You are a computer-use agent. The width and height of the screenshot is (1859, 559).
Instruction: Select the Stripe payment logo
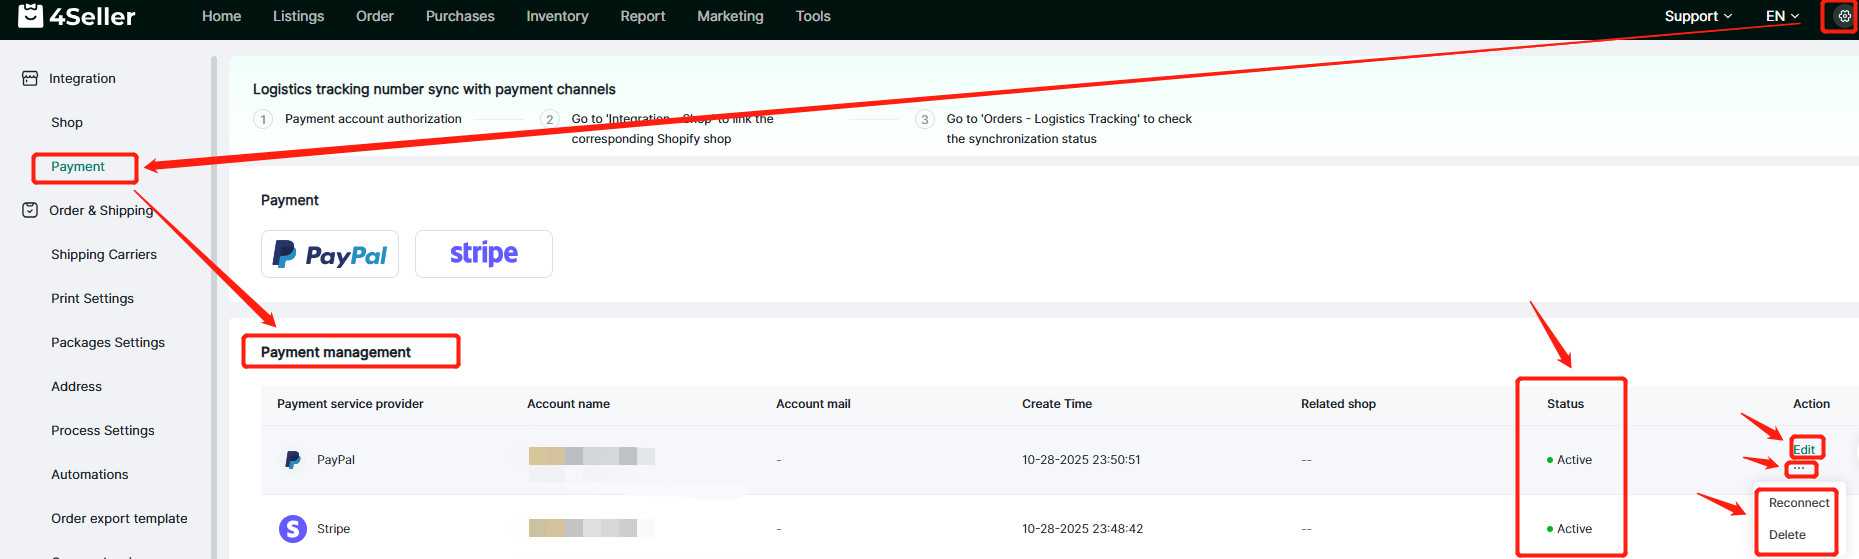point(483,254)
